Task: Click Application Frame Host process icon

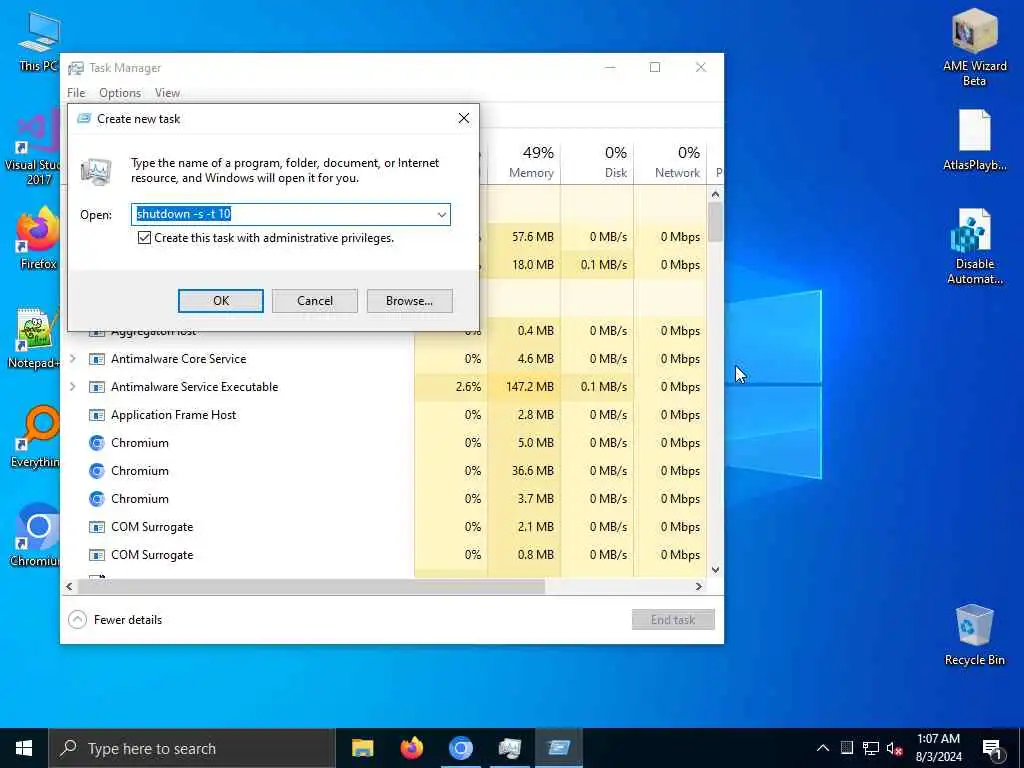Action: pos(97,415)
